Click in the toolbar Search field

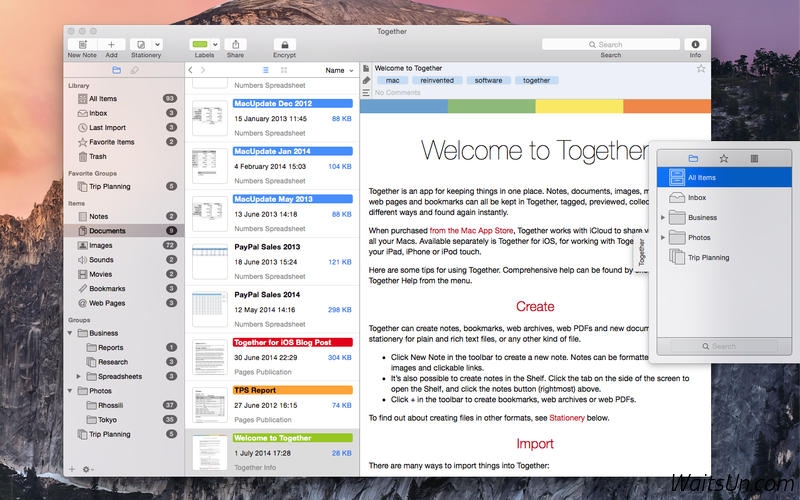(611, 44)
